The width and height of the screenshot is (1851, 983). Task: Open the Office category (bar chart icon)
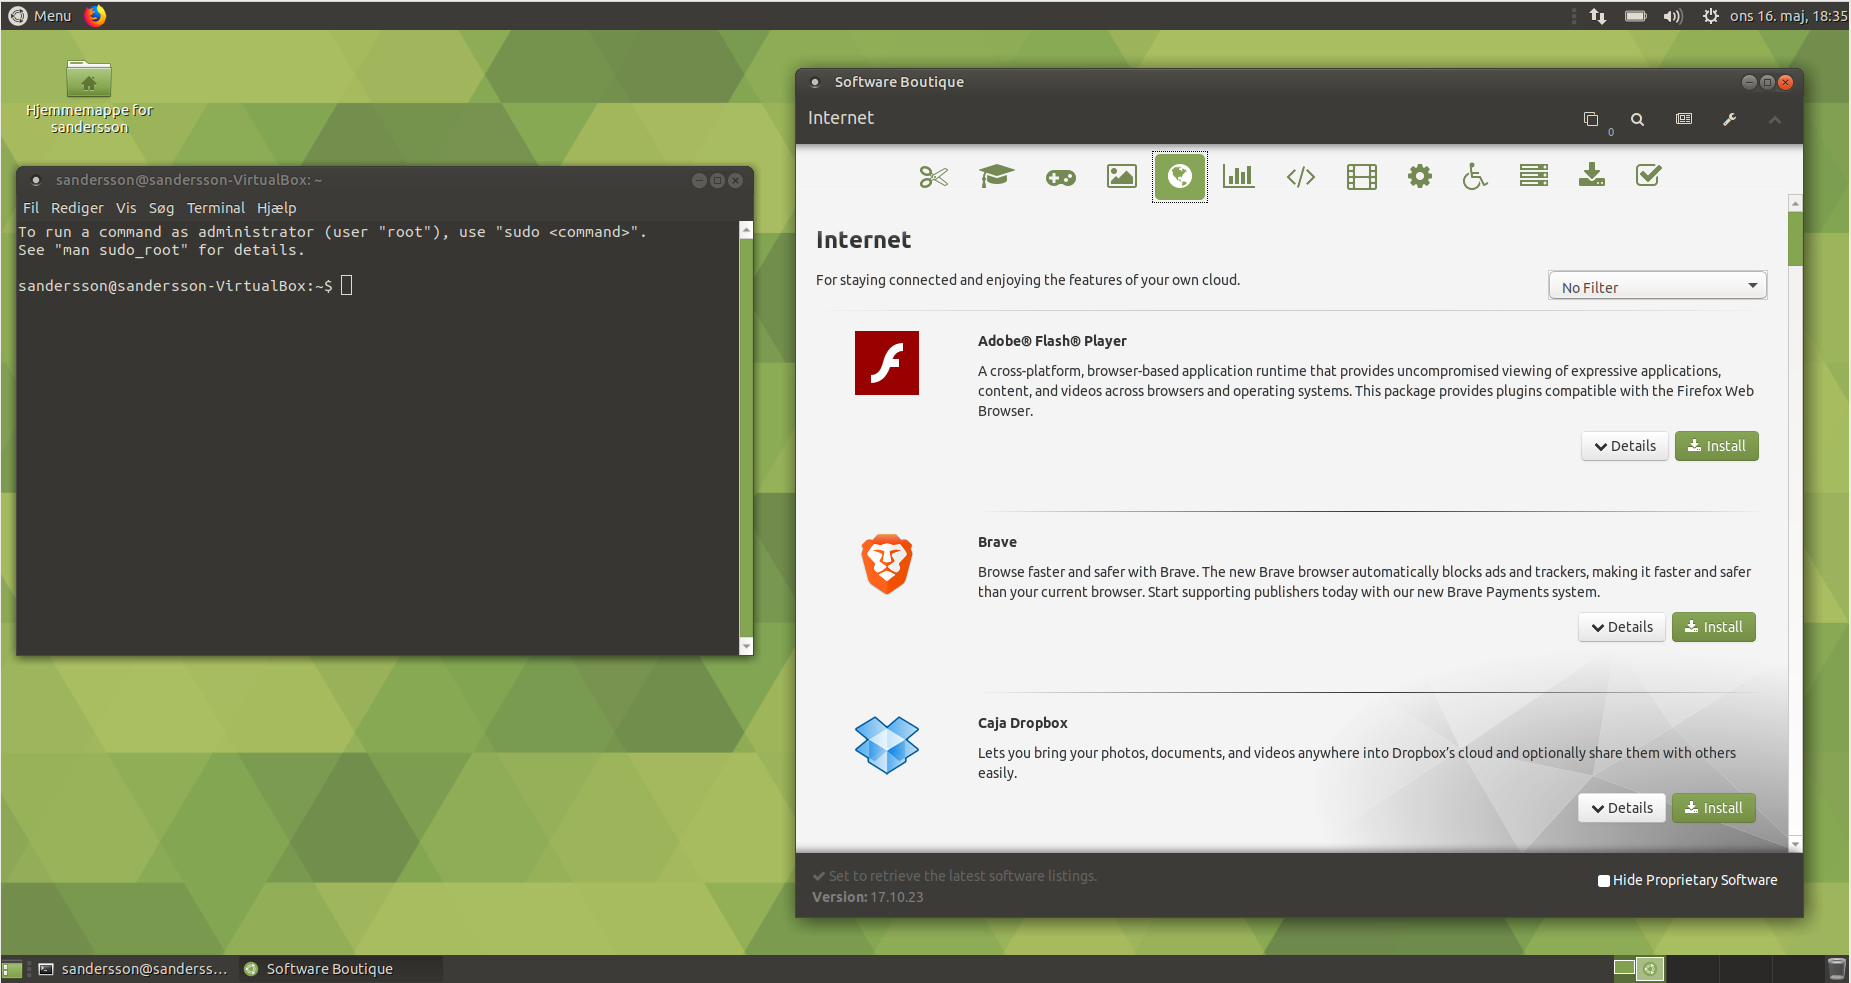(1238, 177)
